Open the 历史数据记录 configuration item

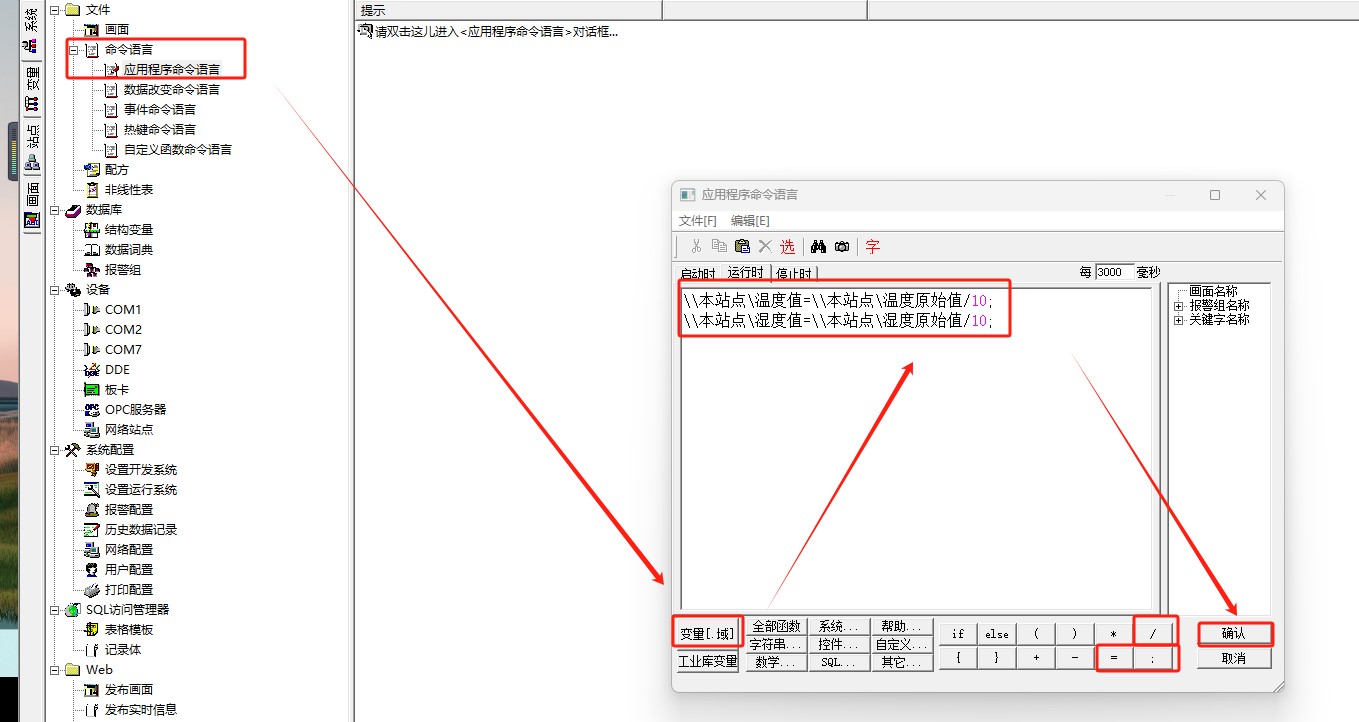click(x=140, y=529)
